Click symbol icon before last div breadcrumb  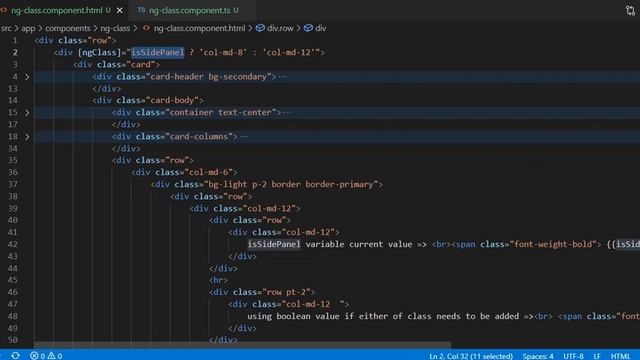(x=308, y=28)
